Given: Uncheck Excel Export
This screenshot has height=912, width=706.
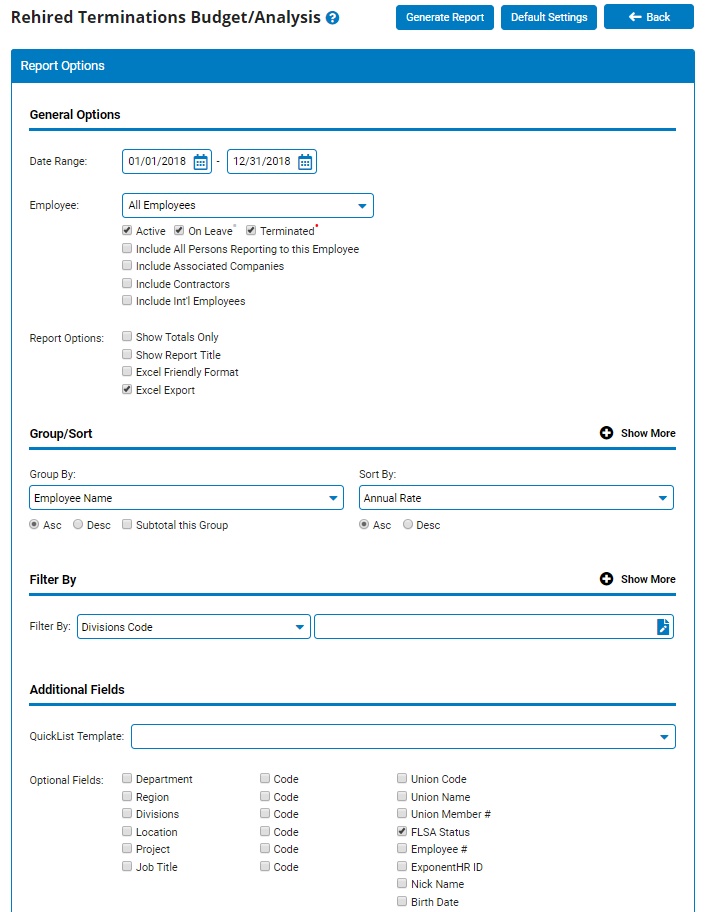Looking at the screenshot, I should coord(127,389).
